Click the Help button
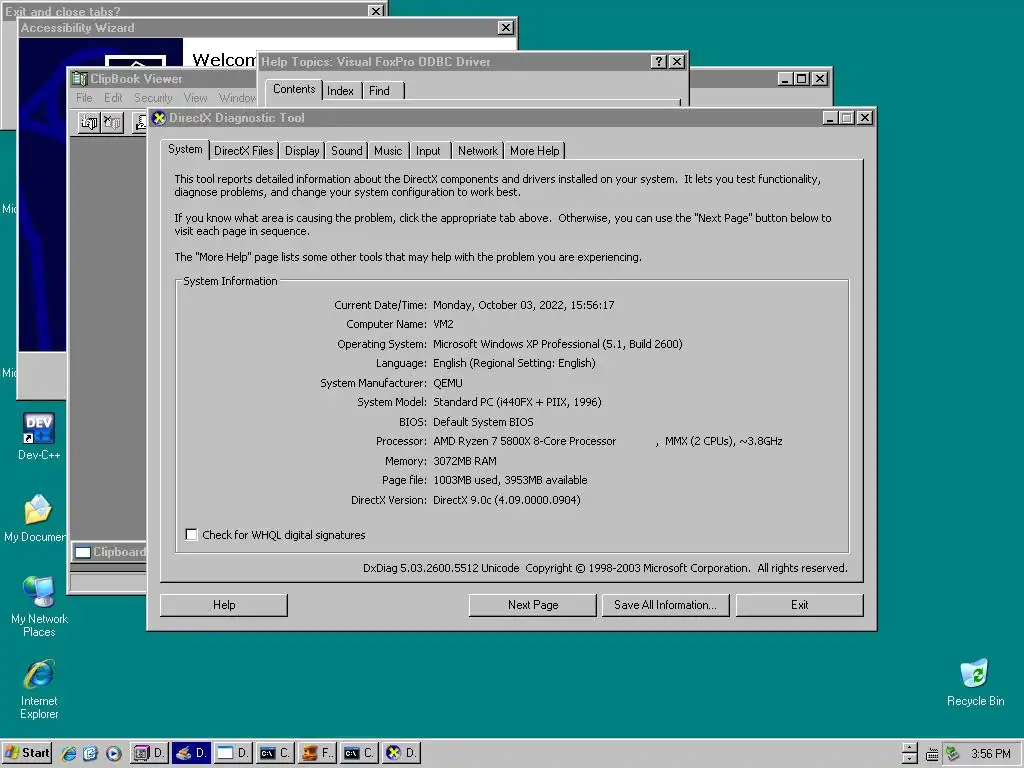The image size is (1024, 768). pyautogui.click(x=224, y=605)
